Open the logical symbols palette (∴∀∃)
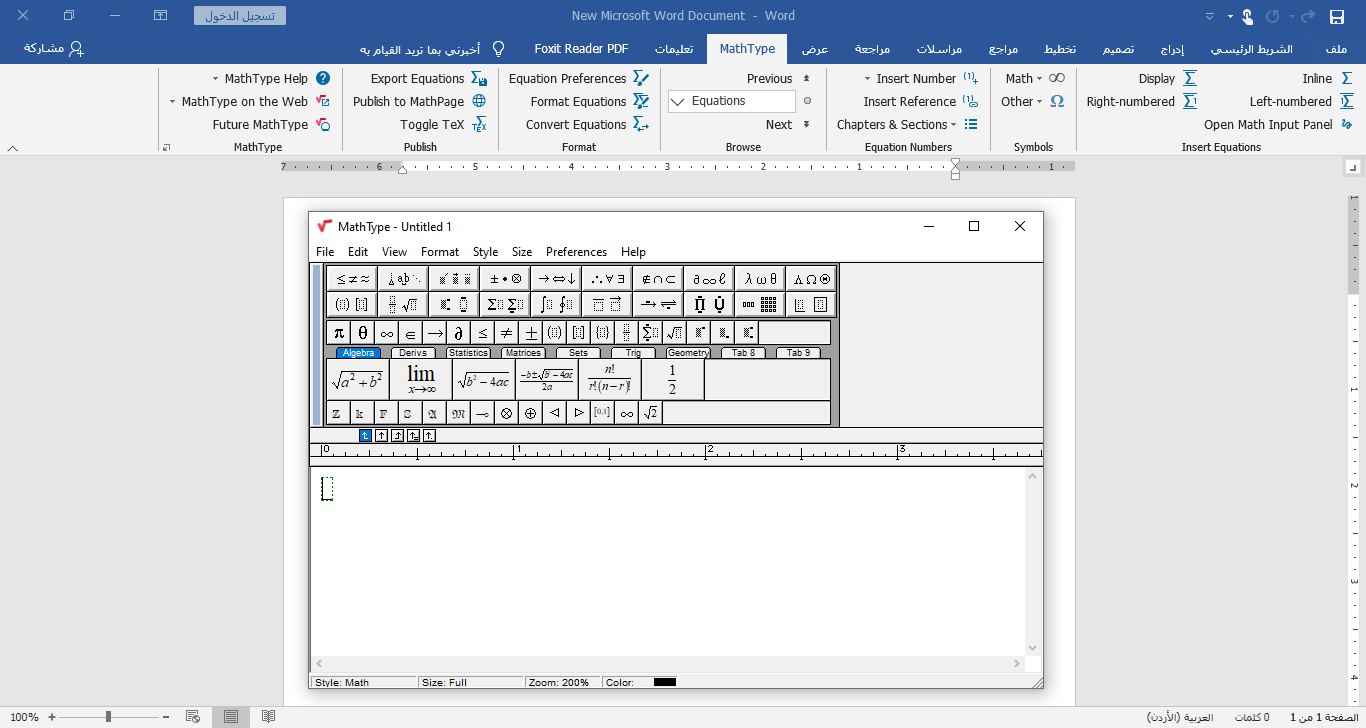Viewport: 1366px width, 728px height. point(607,279)
